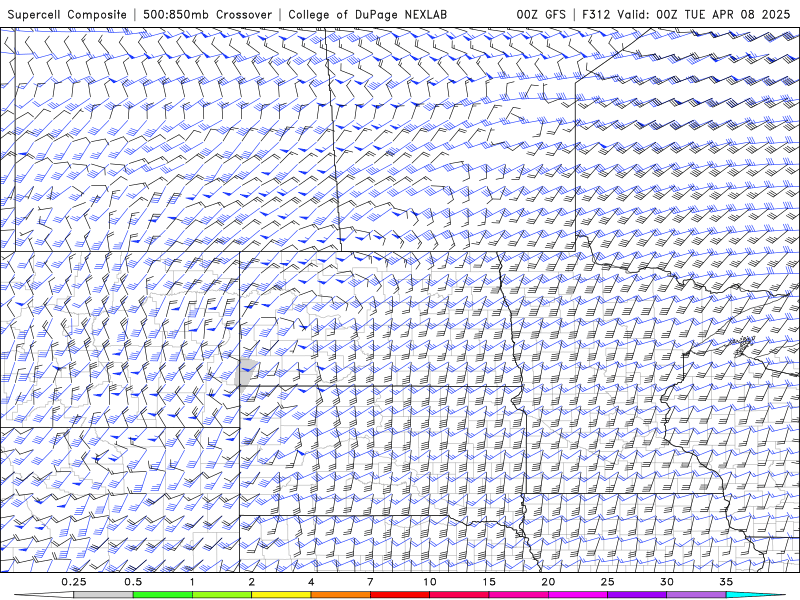This screenshot has height=600, width=800.
Task: Click the yellow color bar segment (2–4)
Action: tap(281, 595)
